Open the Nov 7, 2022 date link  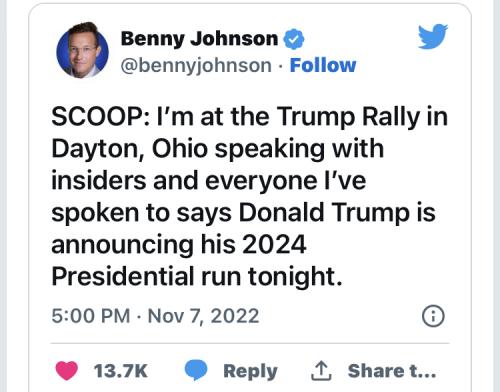[203, 316]
